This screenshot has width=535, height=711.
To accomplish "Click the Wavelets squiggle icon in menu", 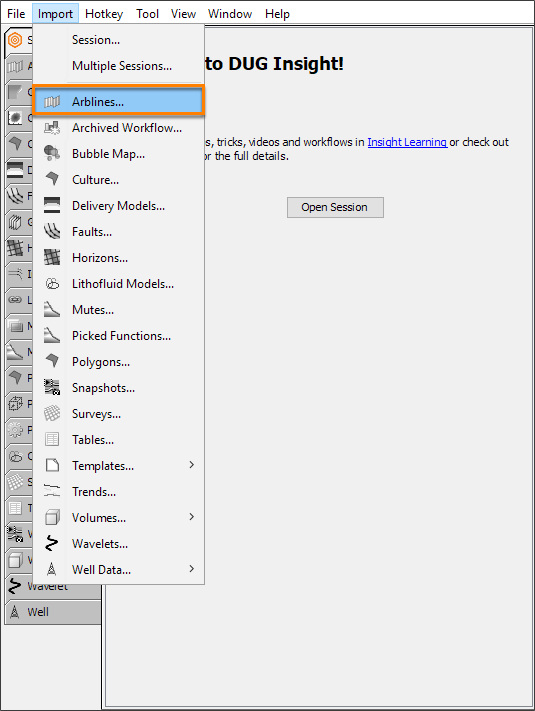I will pyautogui.click(x=52, y=543).
